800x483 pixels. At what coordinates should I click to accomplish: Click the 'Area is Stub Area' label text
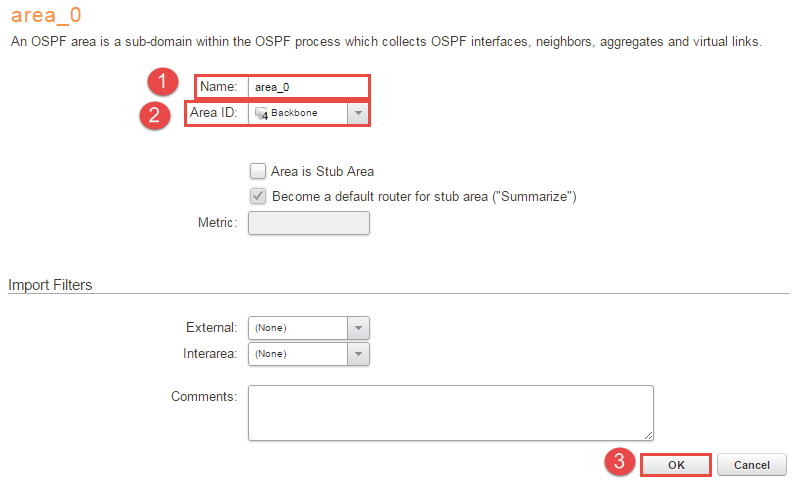pos(322,171)
